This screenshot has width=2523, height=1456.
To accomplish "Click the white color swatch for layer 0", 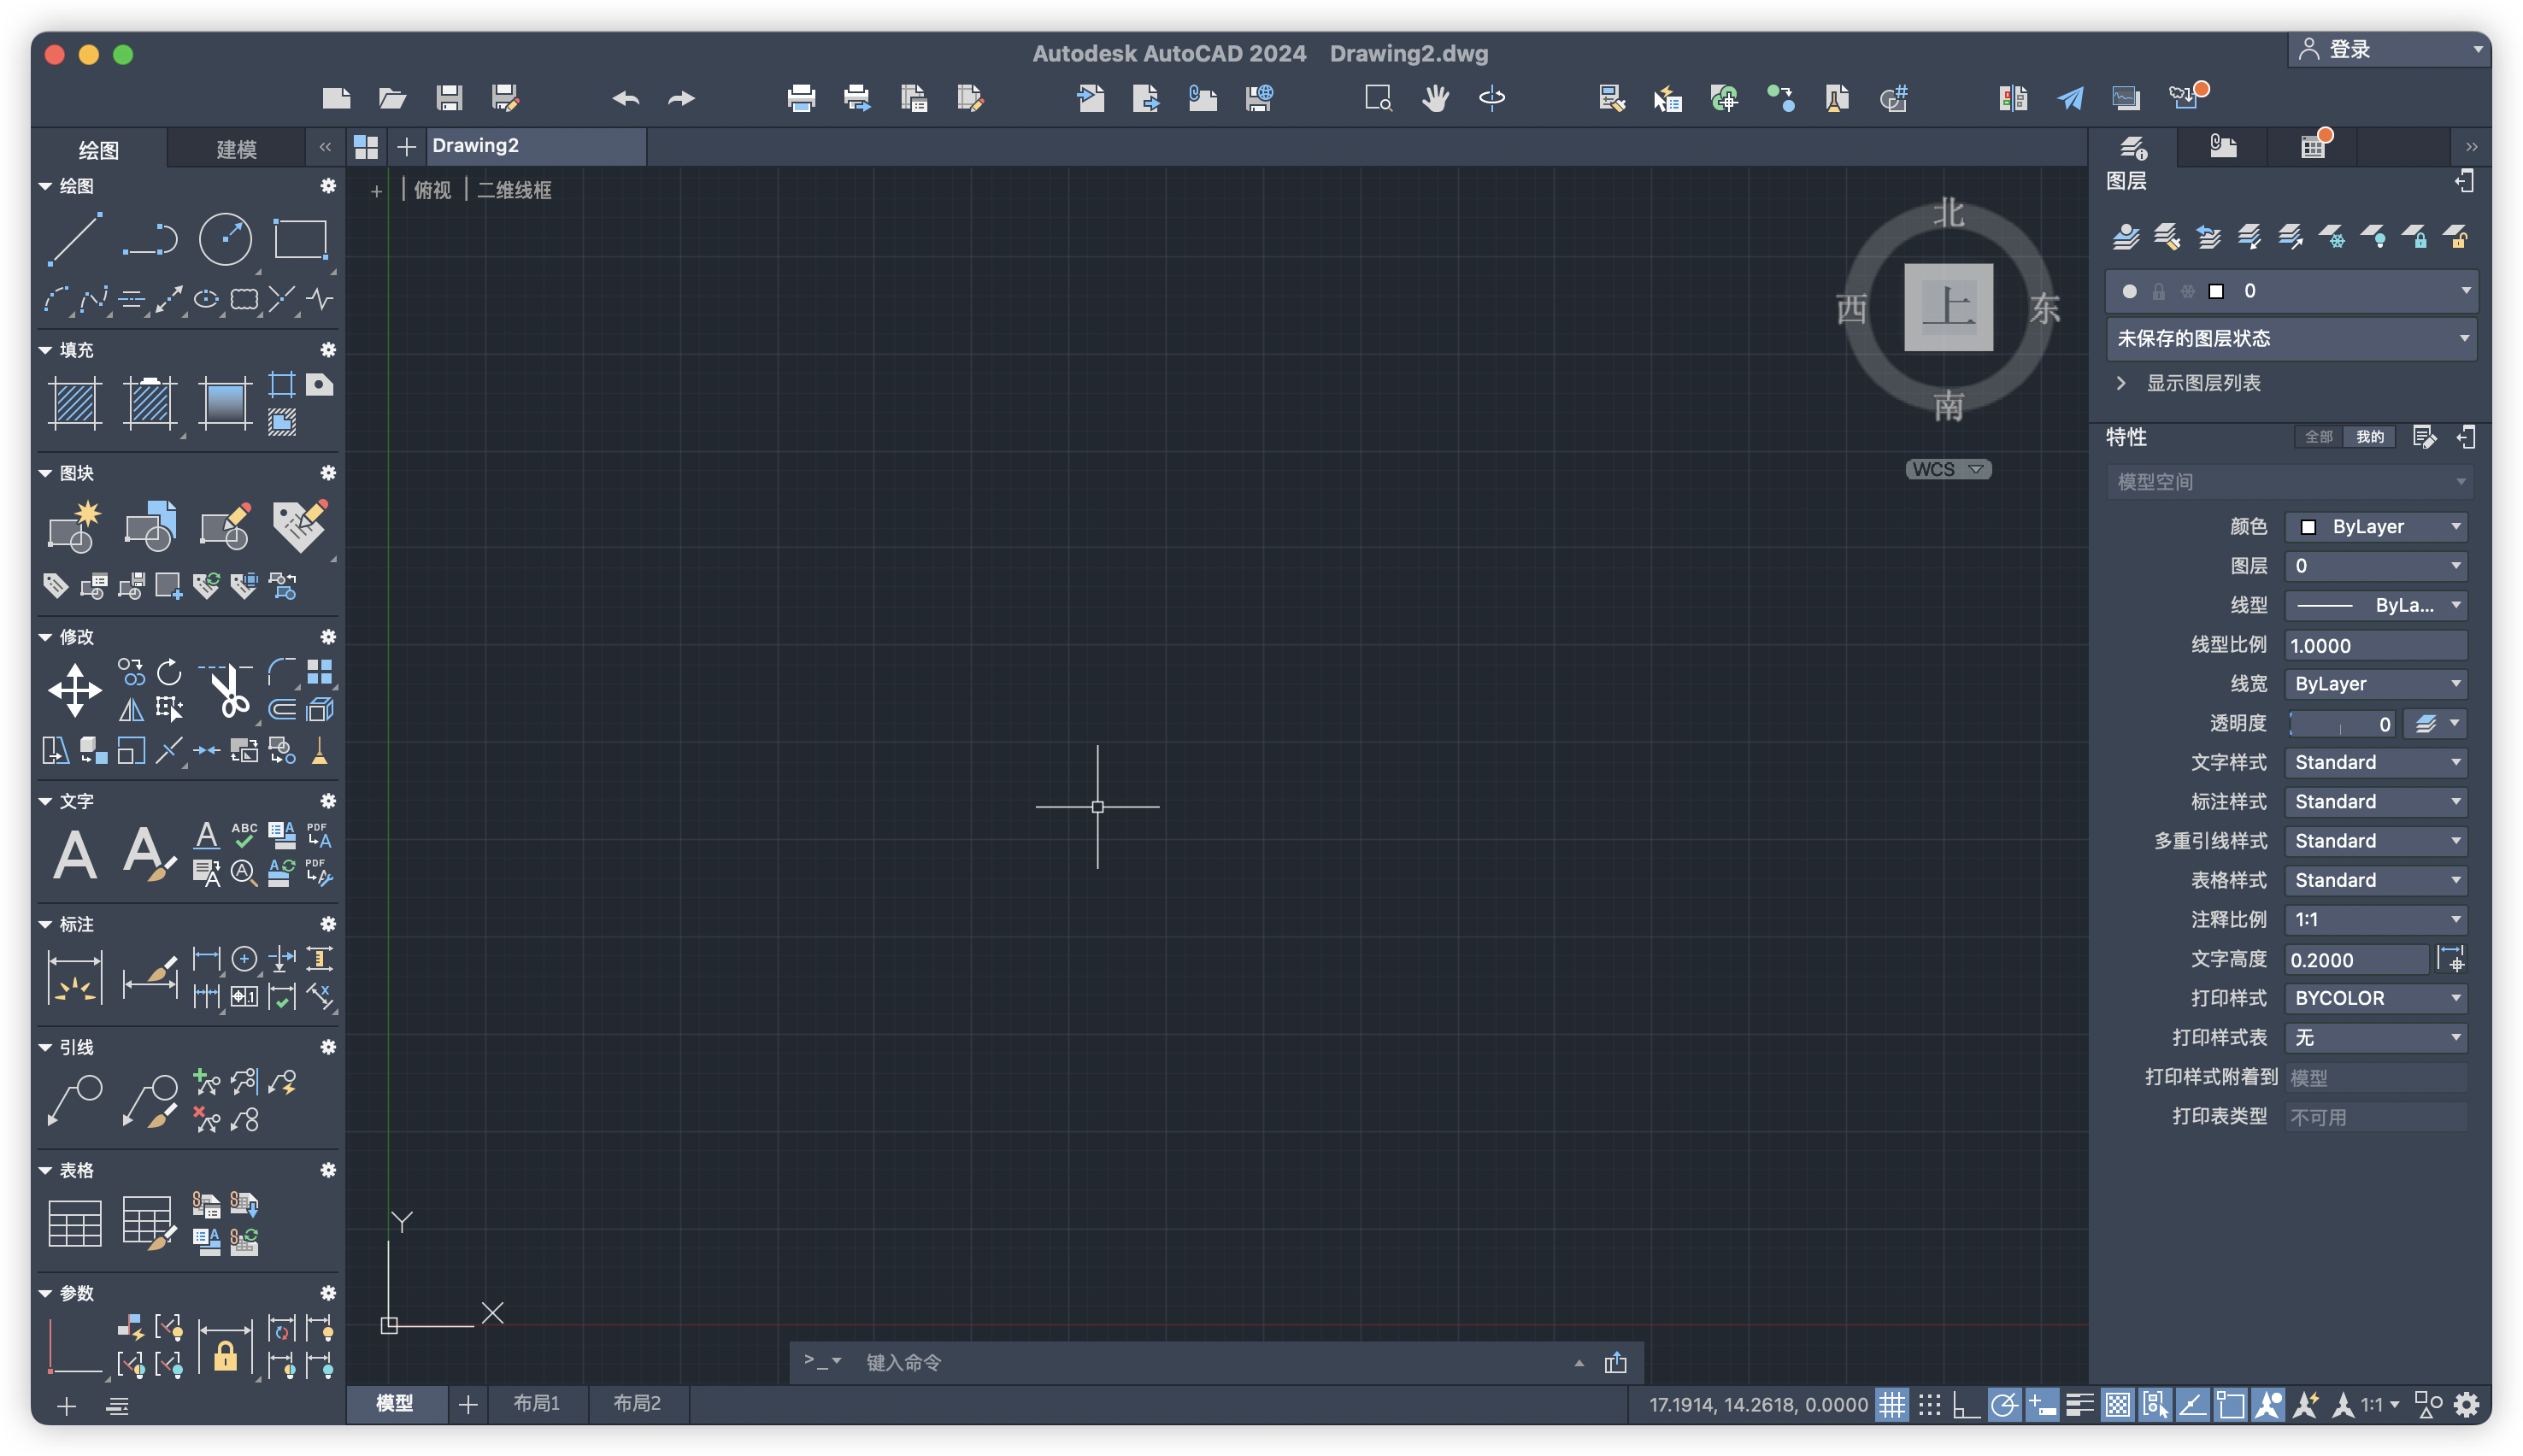I will click(x=2216, y=291).
